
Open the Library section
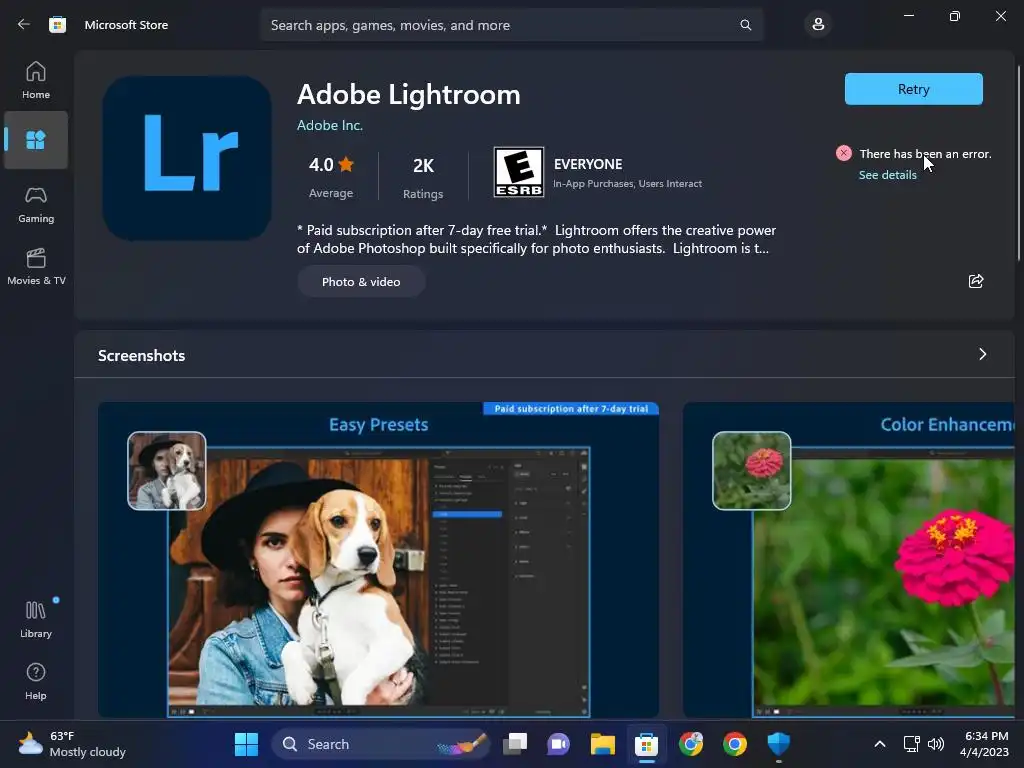point(36,619)
